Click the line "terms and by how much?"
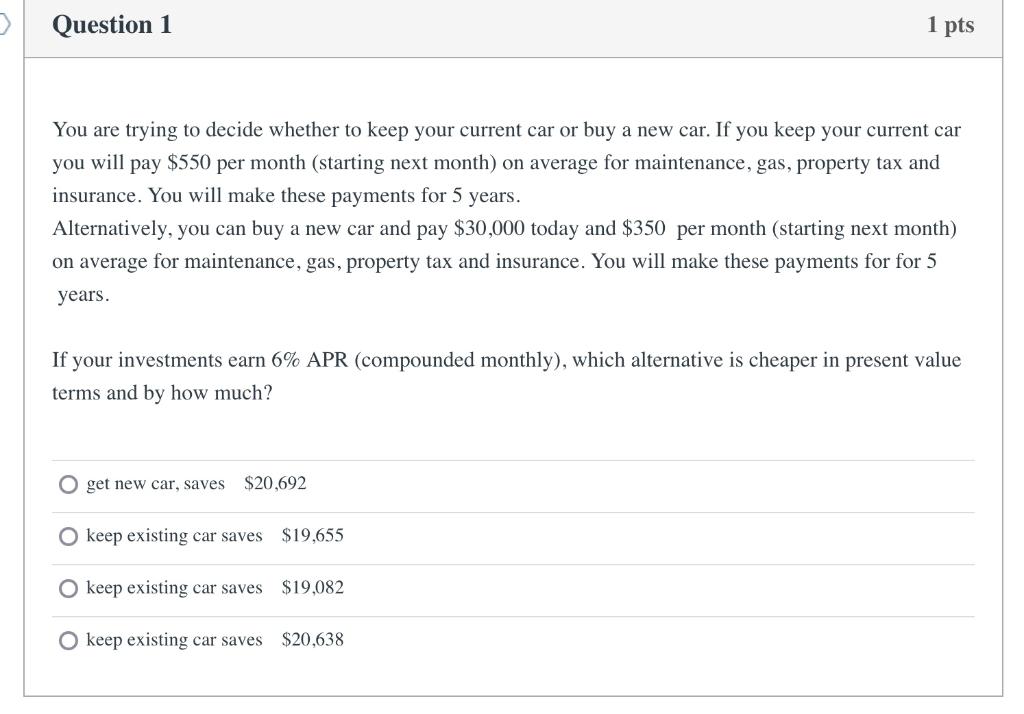The image size is (1024, 714). 162,393
